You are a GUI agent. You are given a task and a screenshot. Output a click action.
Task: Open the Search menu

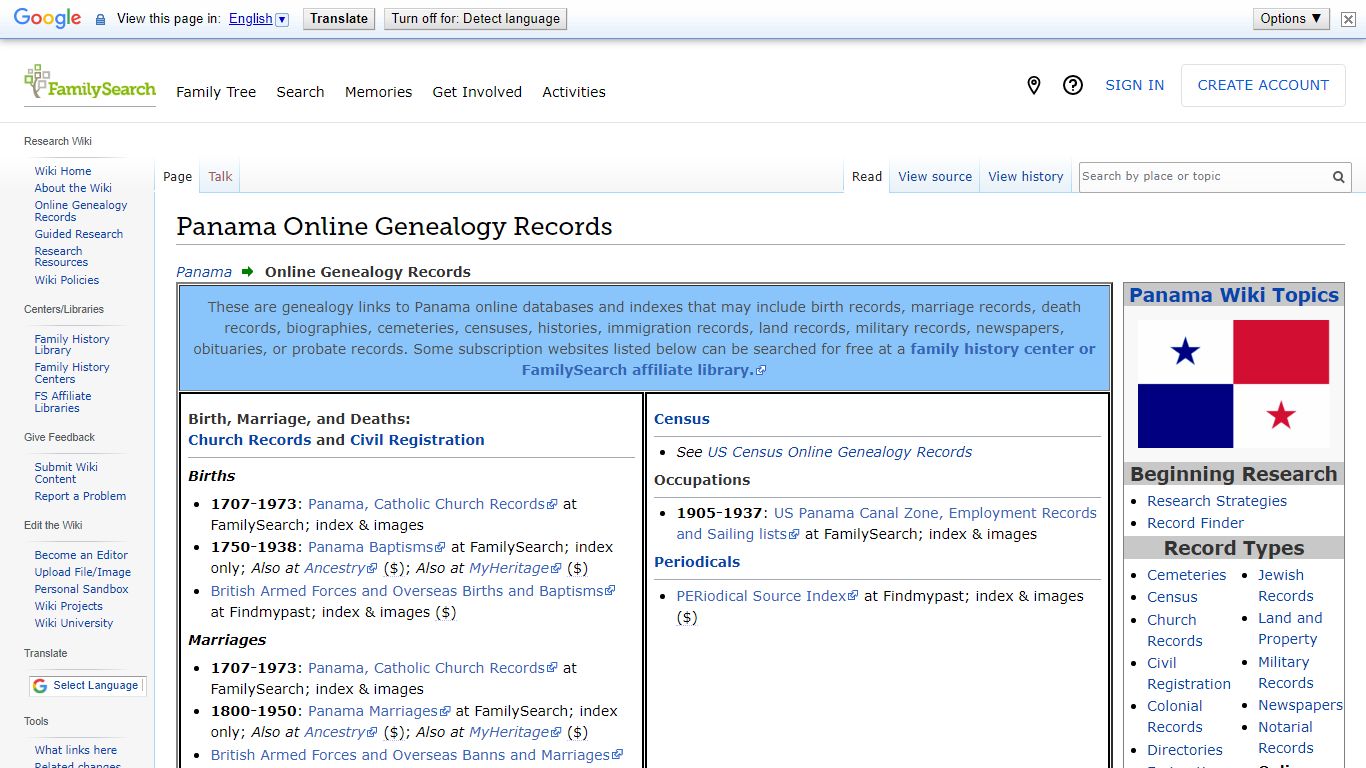pyautogui.click(x=300, y=92)
